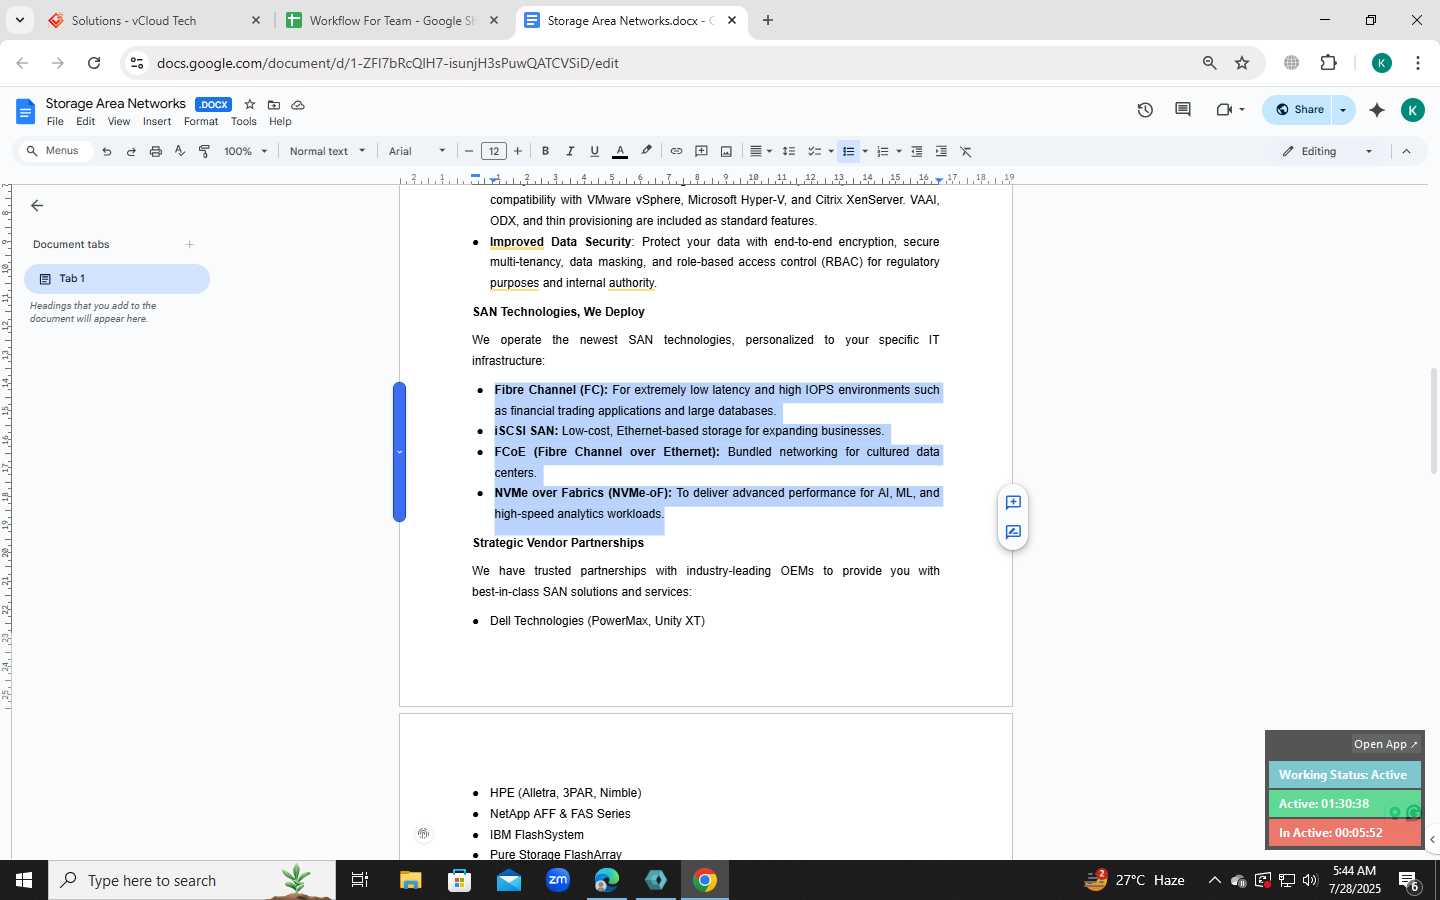Open the File menu
Viewport: 1440px width, 900px height.
55,122
